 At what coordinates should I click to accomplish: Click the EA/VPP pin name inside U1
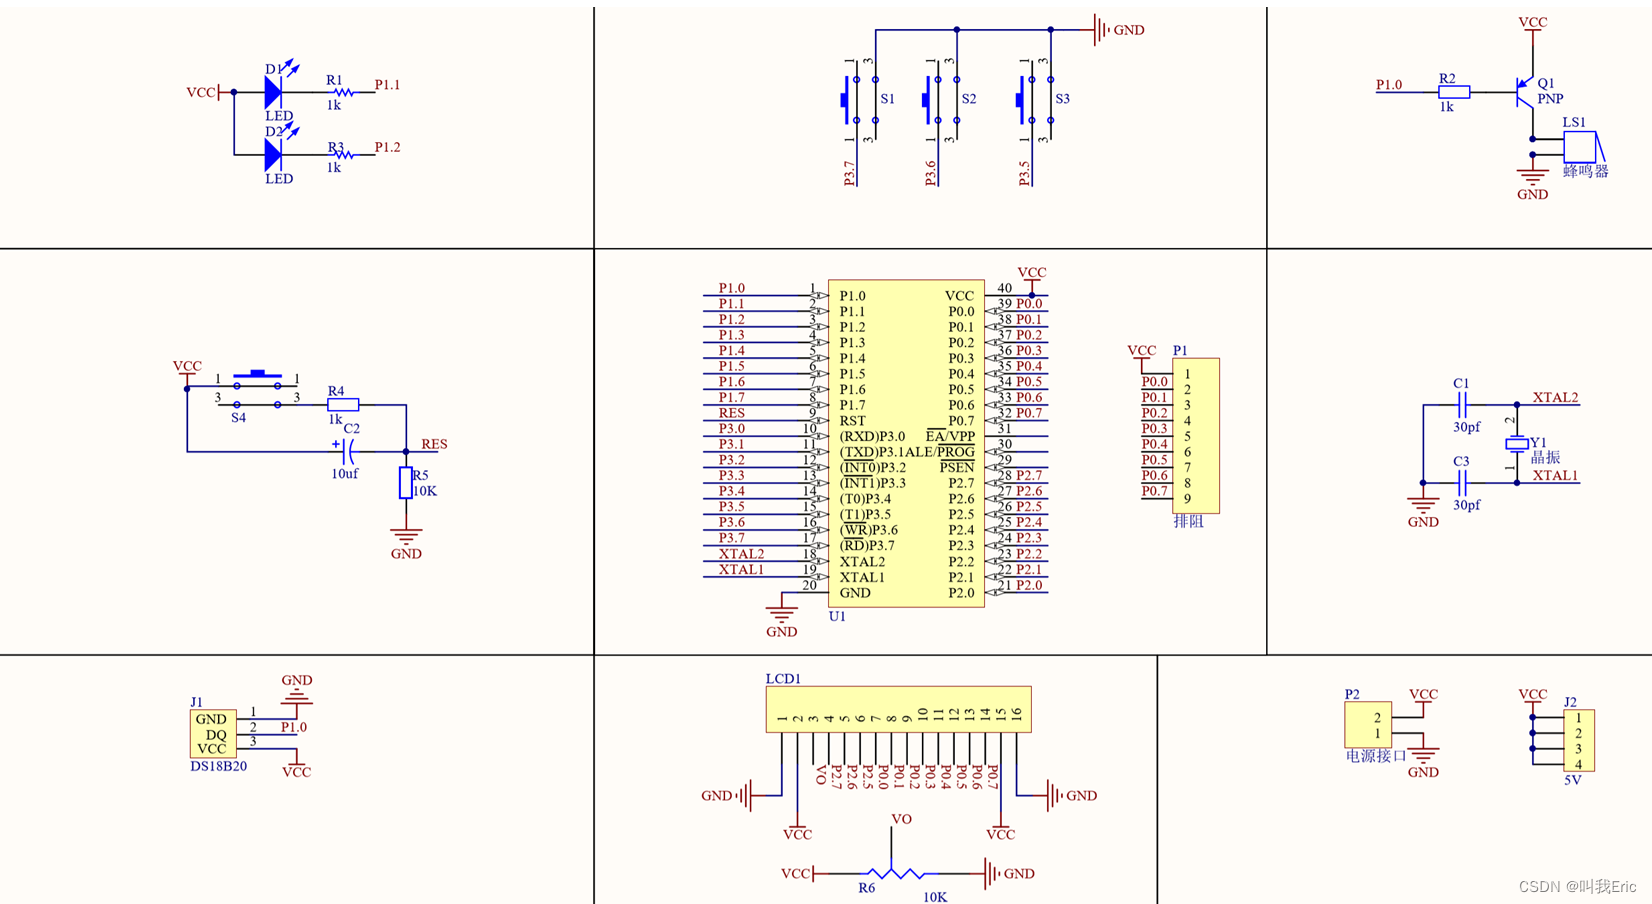click(950, 436)
